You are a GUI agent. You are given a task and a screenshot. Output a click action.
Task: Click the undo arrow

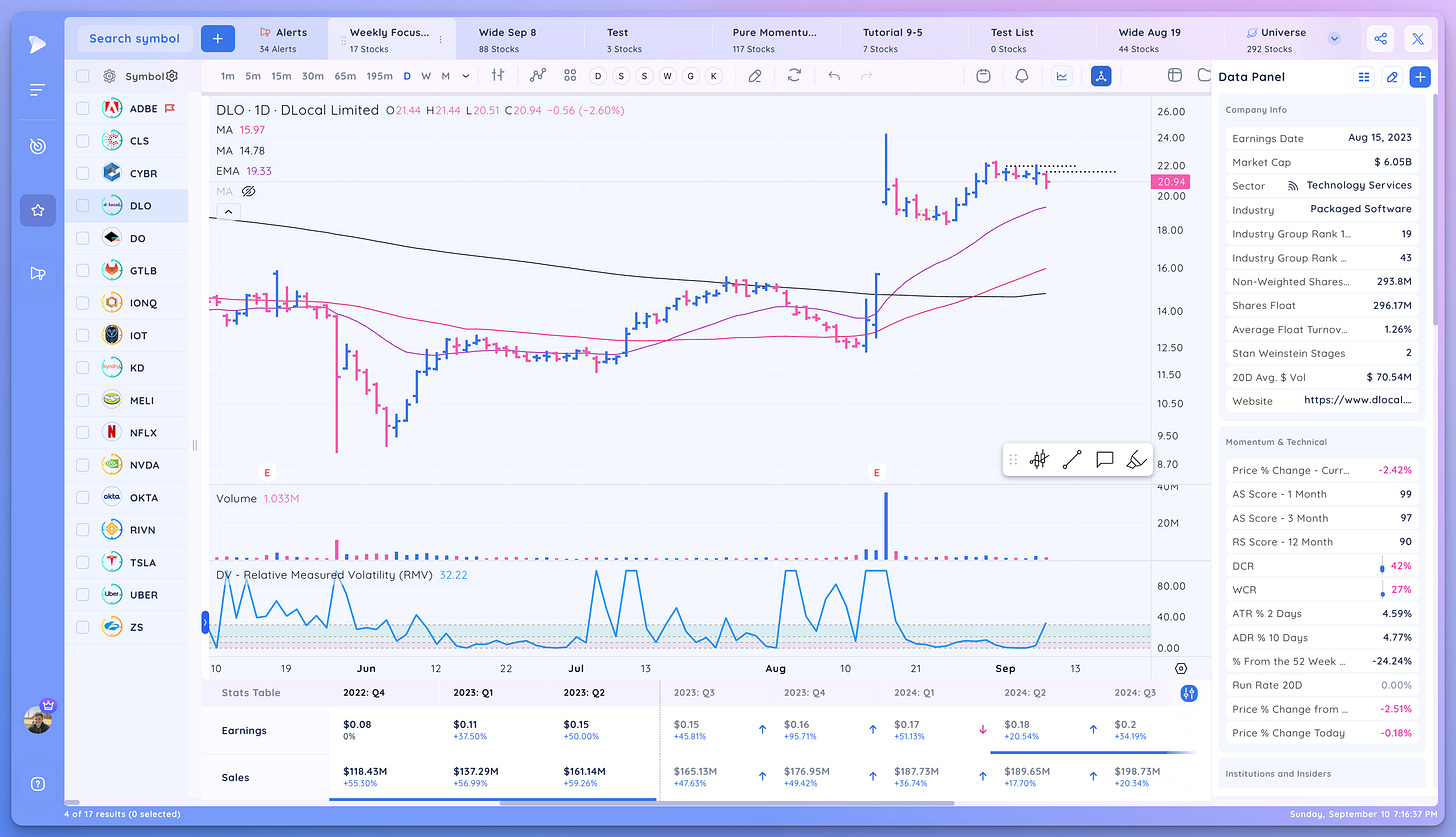click(834, 75)
